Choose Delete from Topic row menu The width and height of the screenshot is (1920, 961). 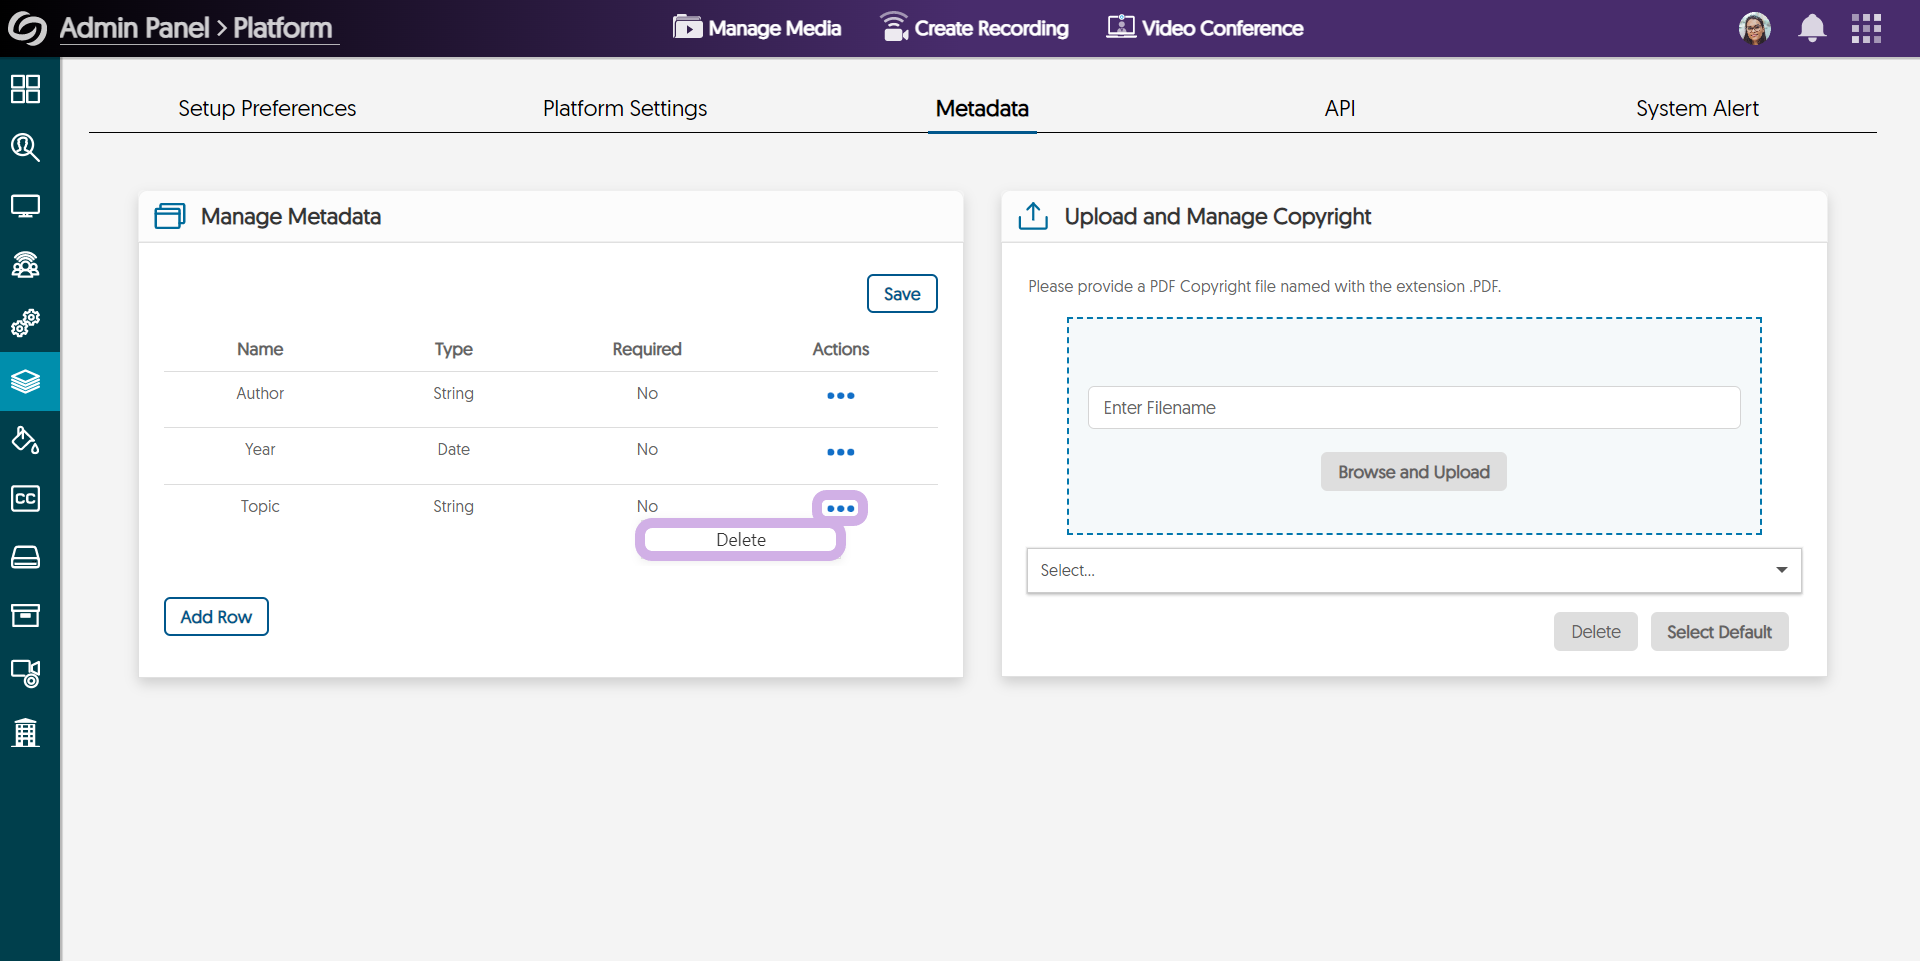740,540
